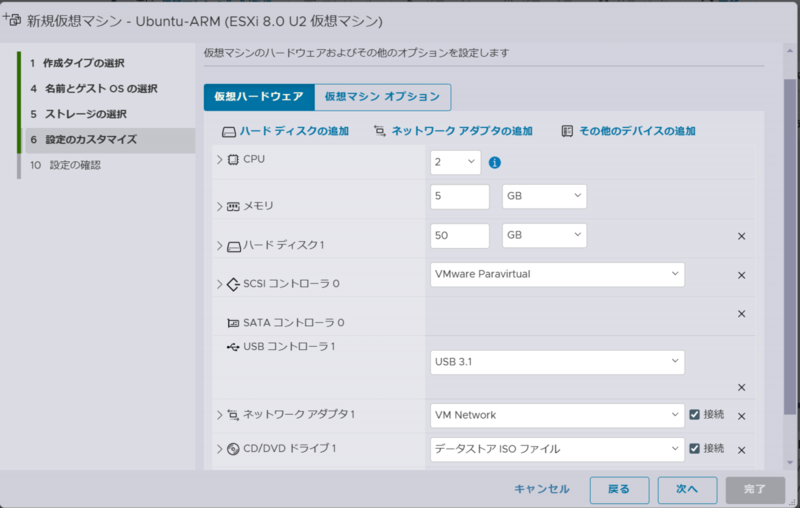Click the memory size input field
The height and width of the screenshot is (508, 800).
click(x=460, y=196)
